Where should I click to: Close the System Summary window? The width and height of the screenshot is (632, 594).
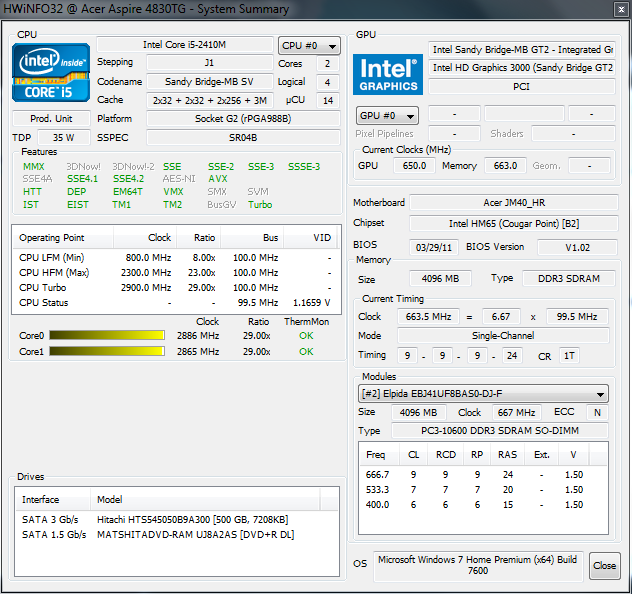pyautogui.click(x=621, y=10)
